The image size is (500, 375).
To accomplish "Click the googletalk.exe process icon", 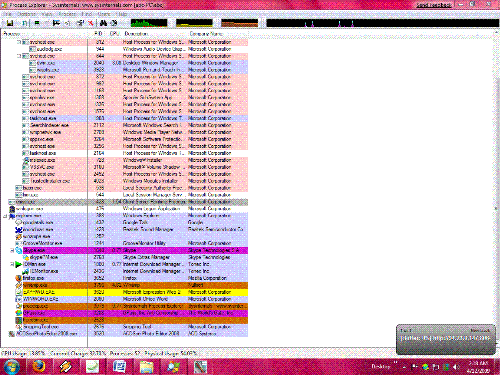I will tap(19, 223).
